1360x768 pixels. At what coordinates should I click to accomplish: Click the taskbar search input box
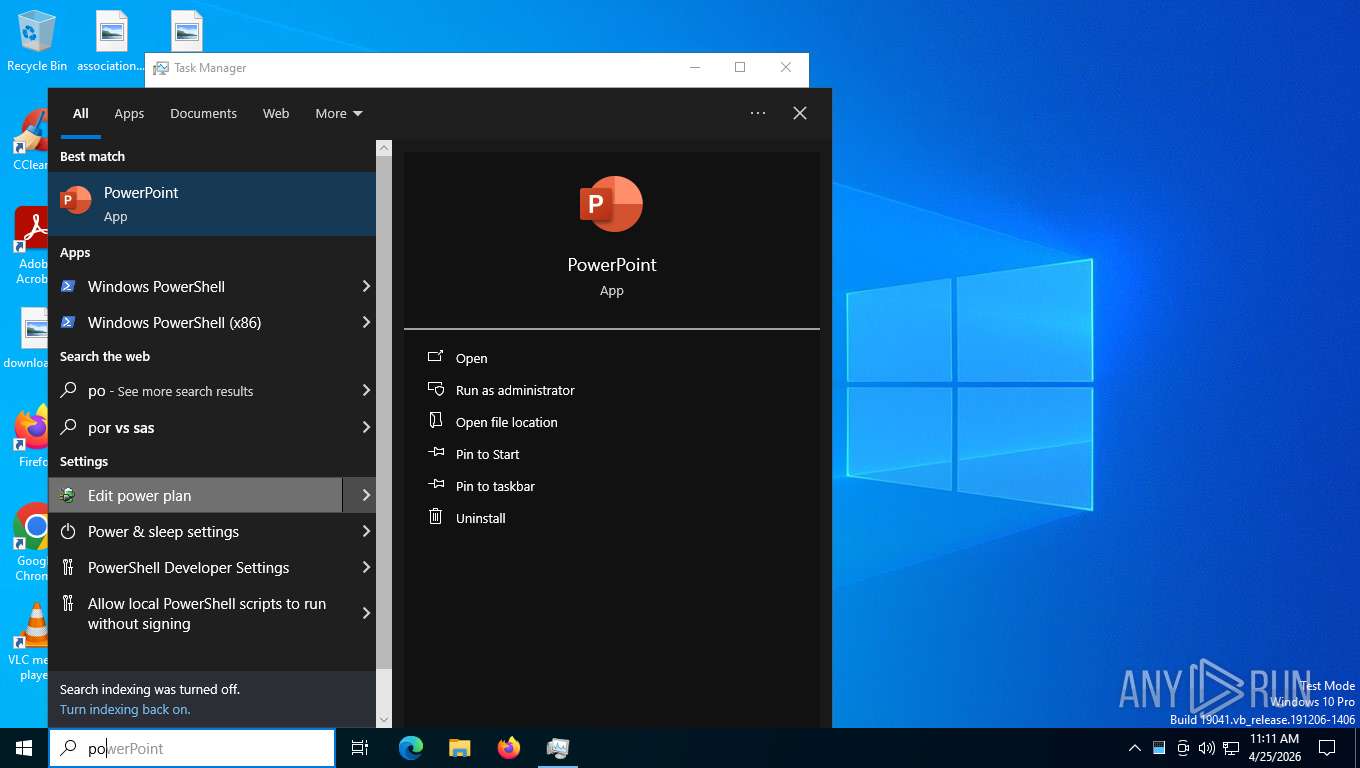pyautogui.click(x=192, y=748)
